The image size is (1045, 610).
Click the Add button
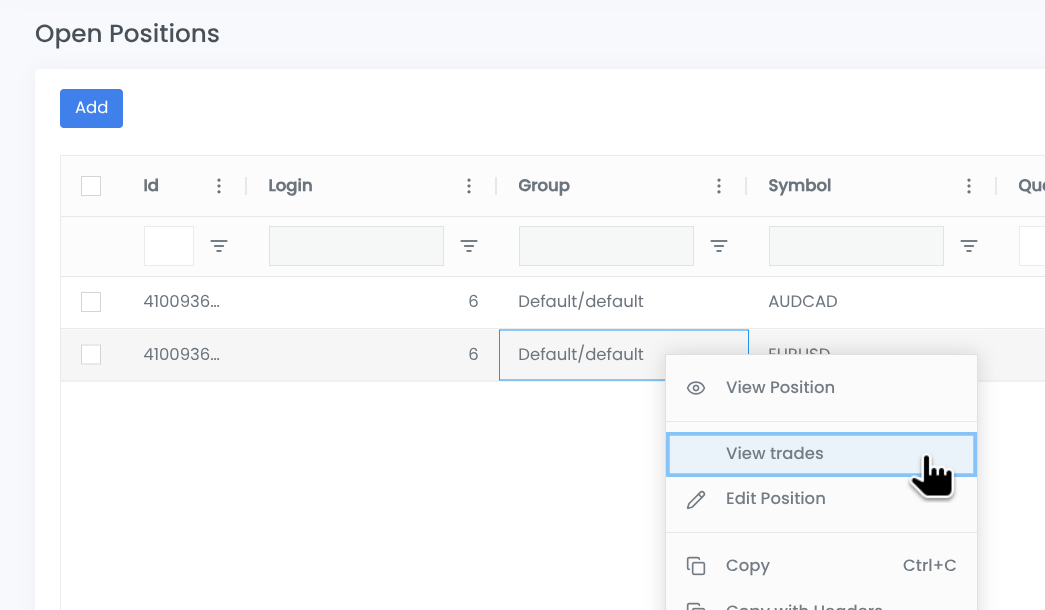[91, 108]
